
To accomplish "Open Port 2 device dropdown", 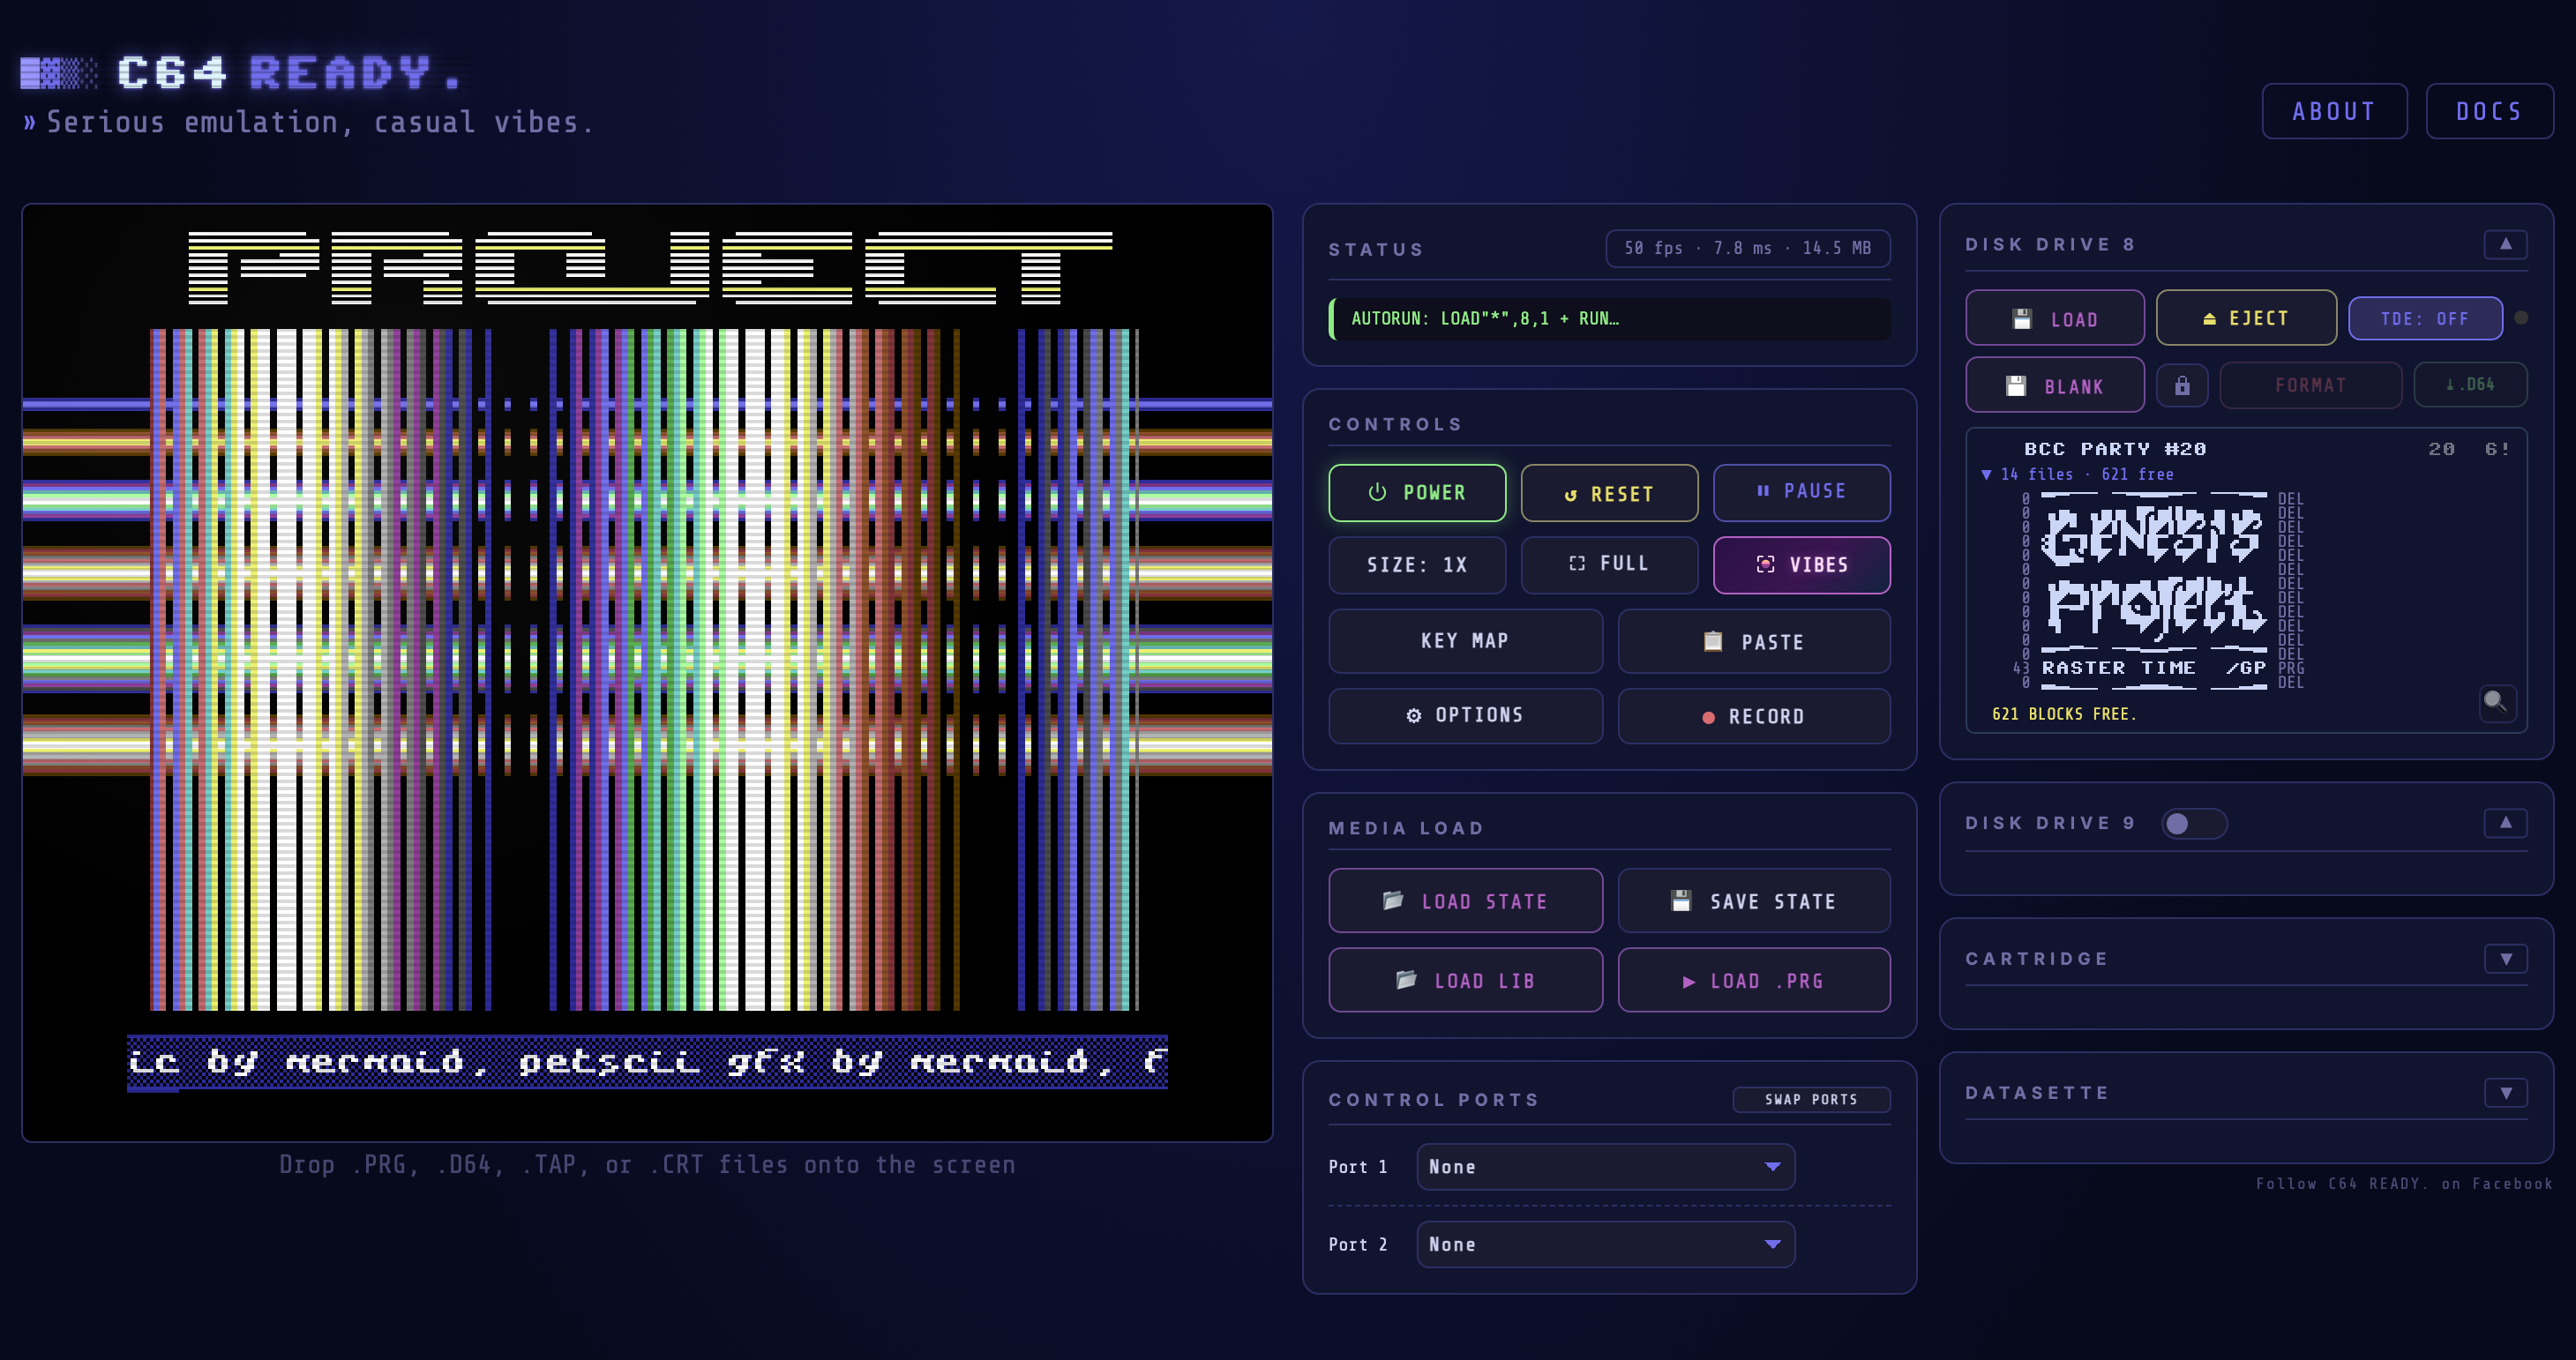I will click(x=1605, y=1244).
